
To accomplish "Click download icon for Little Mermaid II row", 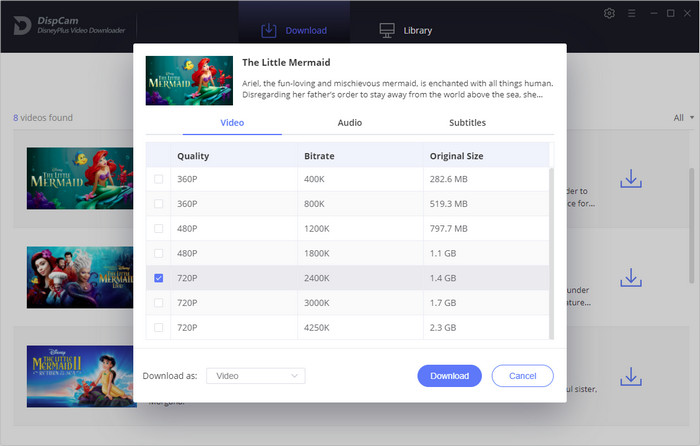I will pos(631,377).
